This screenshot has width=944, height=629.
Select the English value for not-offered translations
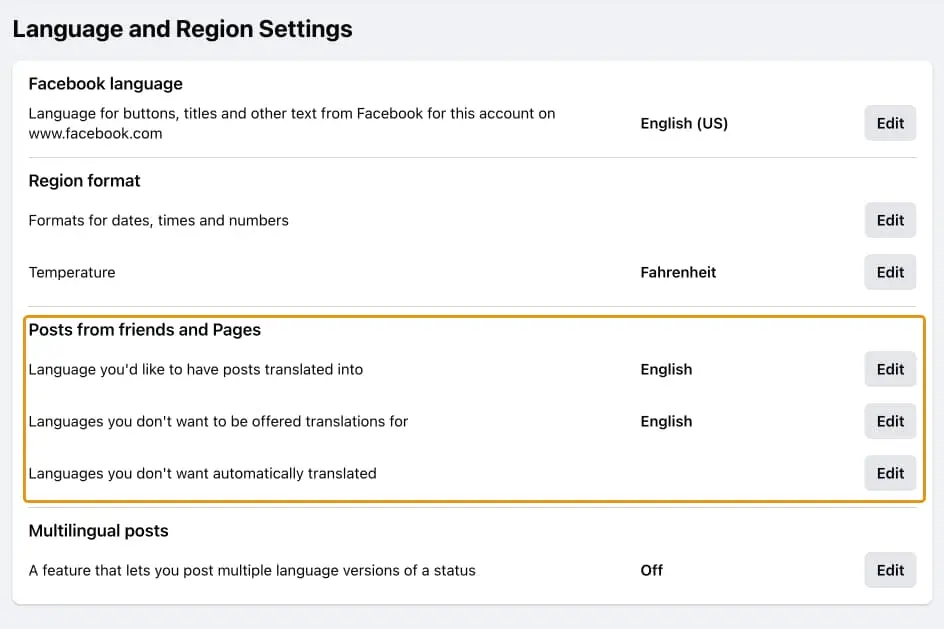[666, 421]
